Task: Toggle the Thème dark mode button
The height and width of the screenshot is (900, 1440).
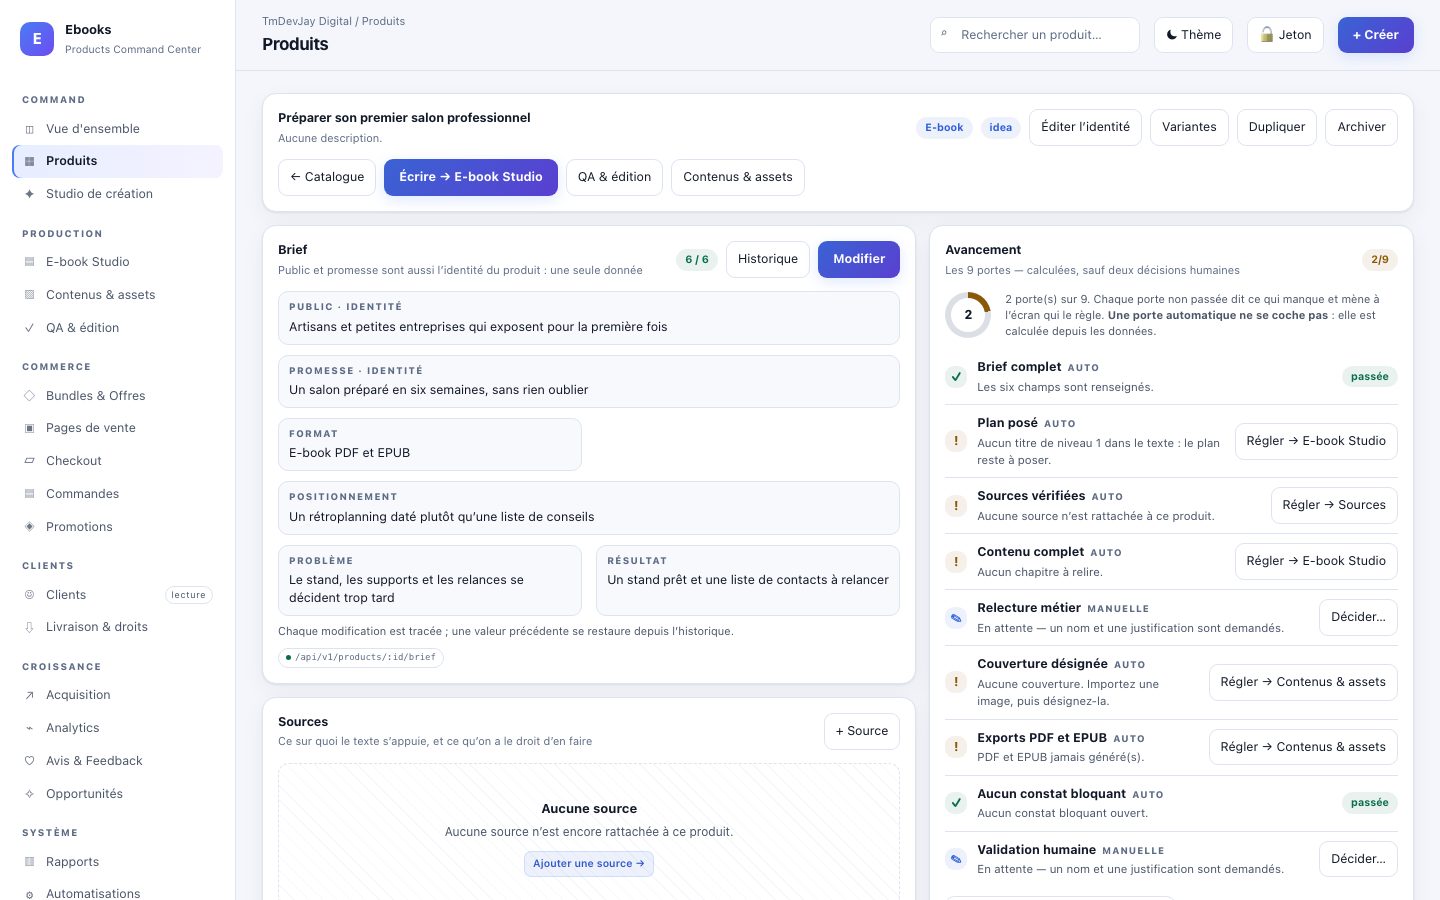Action: 1193,35
